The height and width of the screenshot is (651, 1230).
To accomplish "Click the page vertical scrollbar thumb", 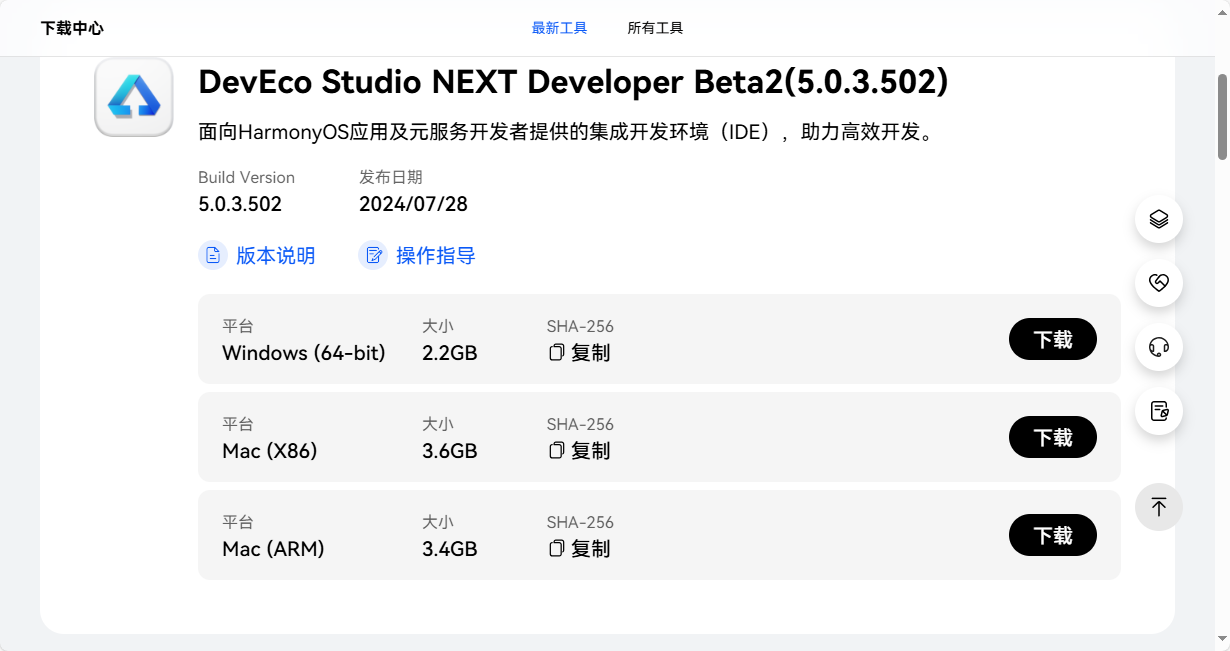I will pyautogui.click(x=1222, y=116).
